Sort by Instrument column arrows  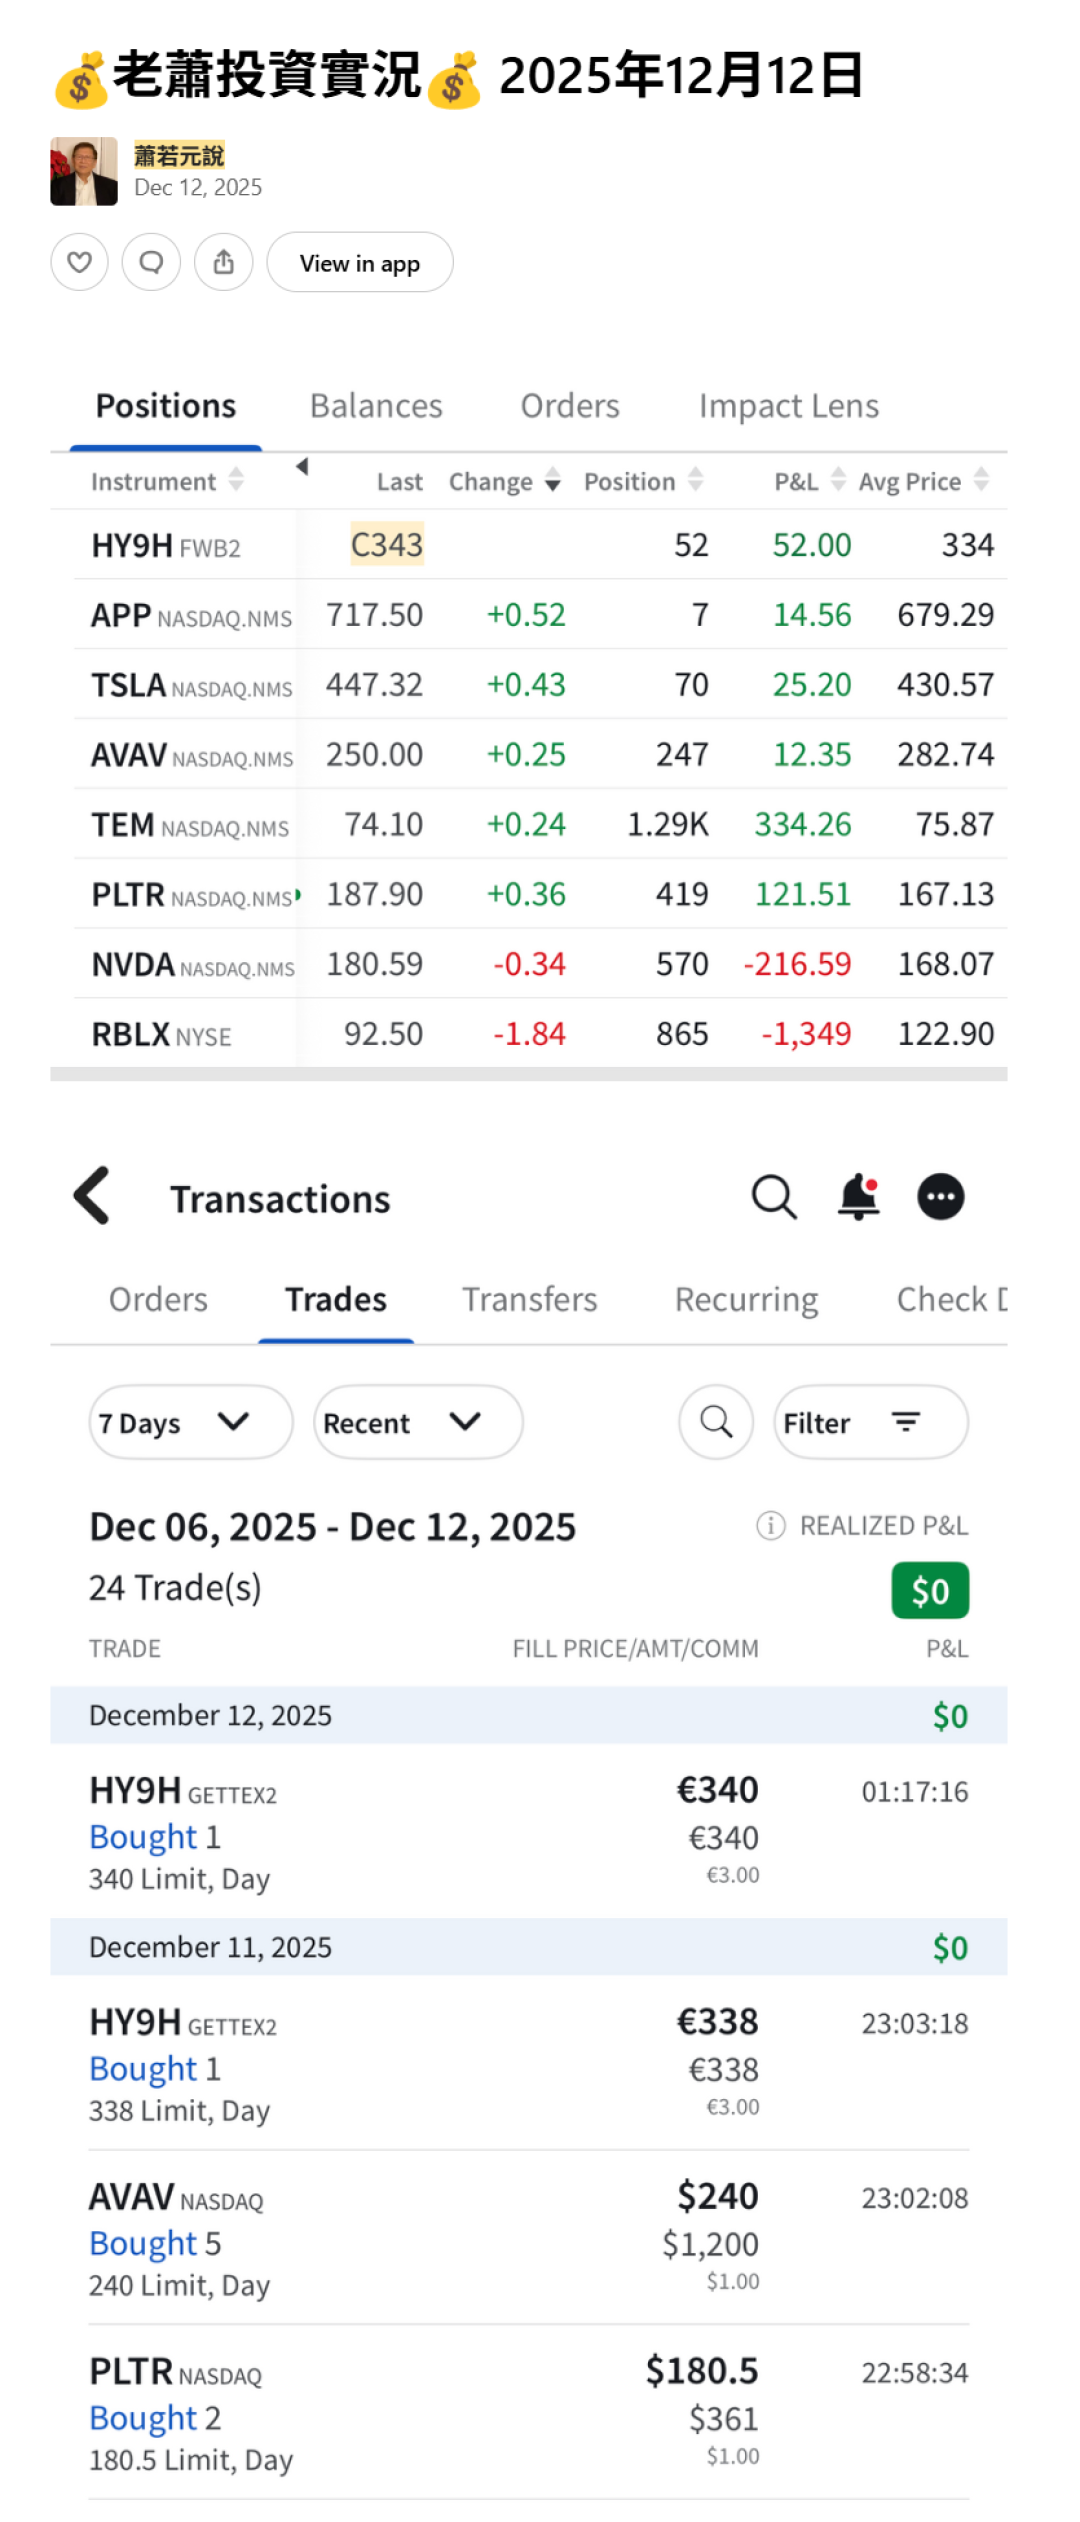(x=236, y=480)
